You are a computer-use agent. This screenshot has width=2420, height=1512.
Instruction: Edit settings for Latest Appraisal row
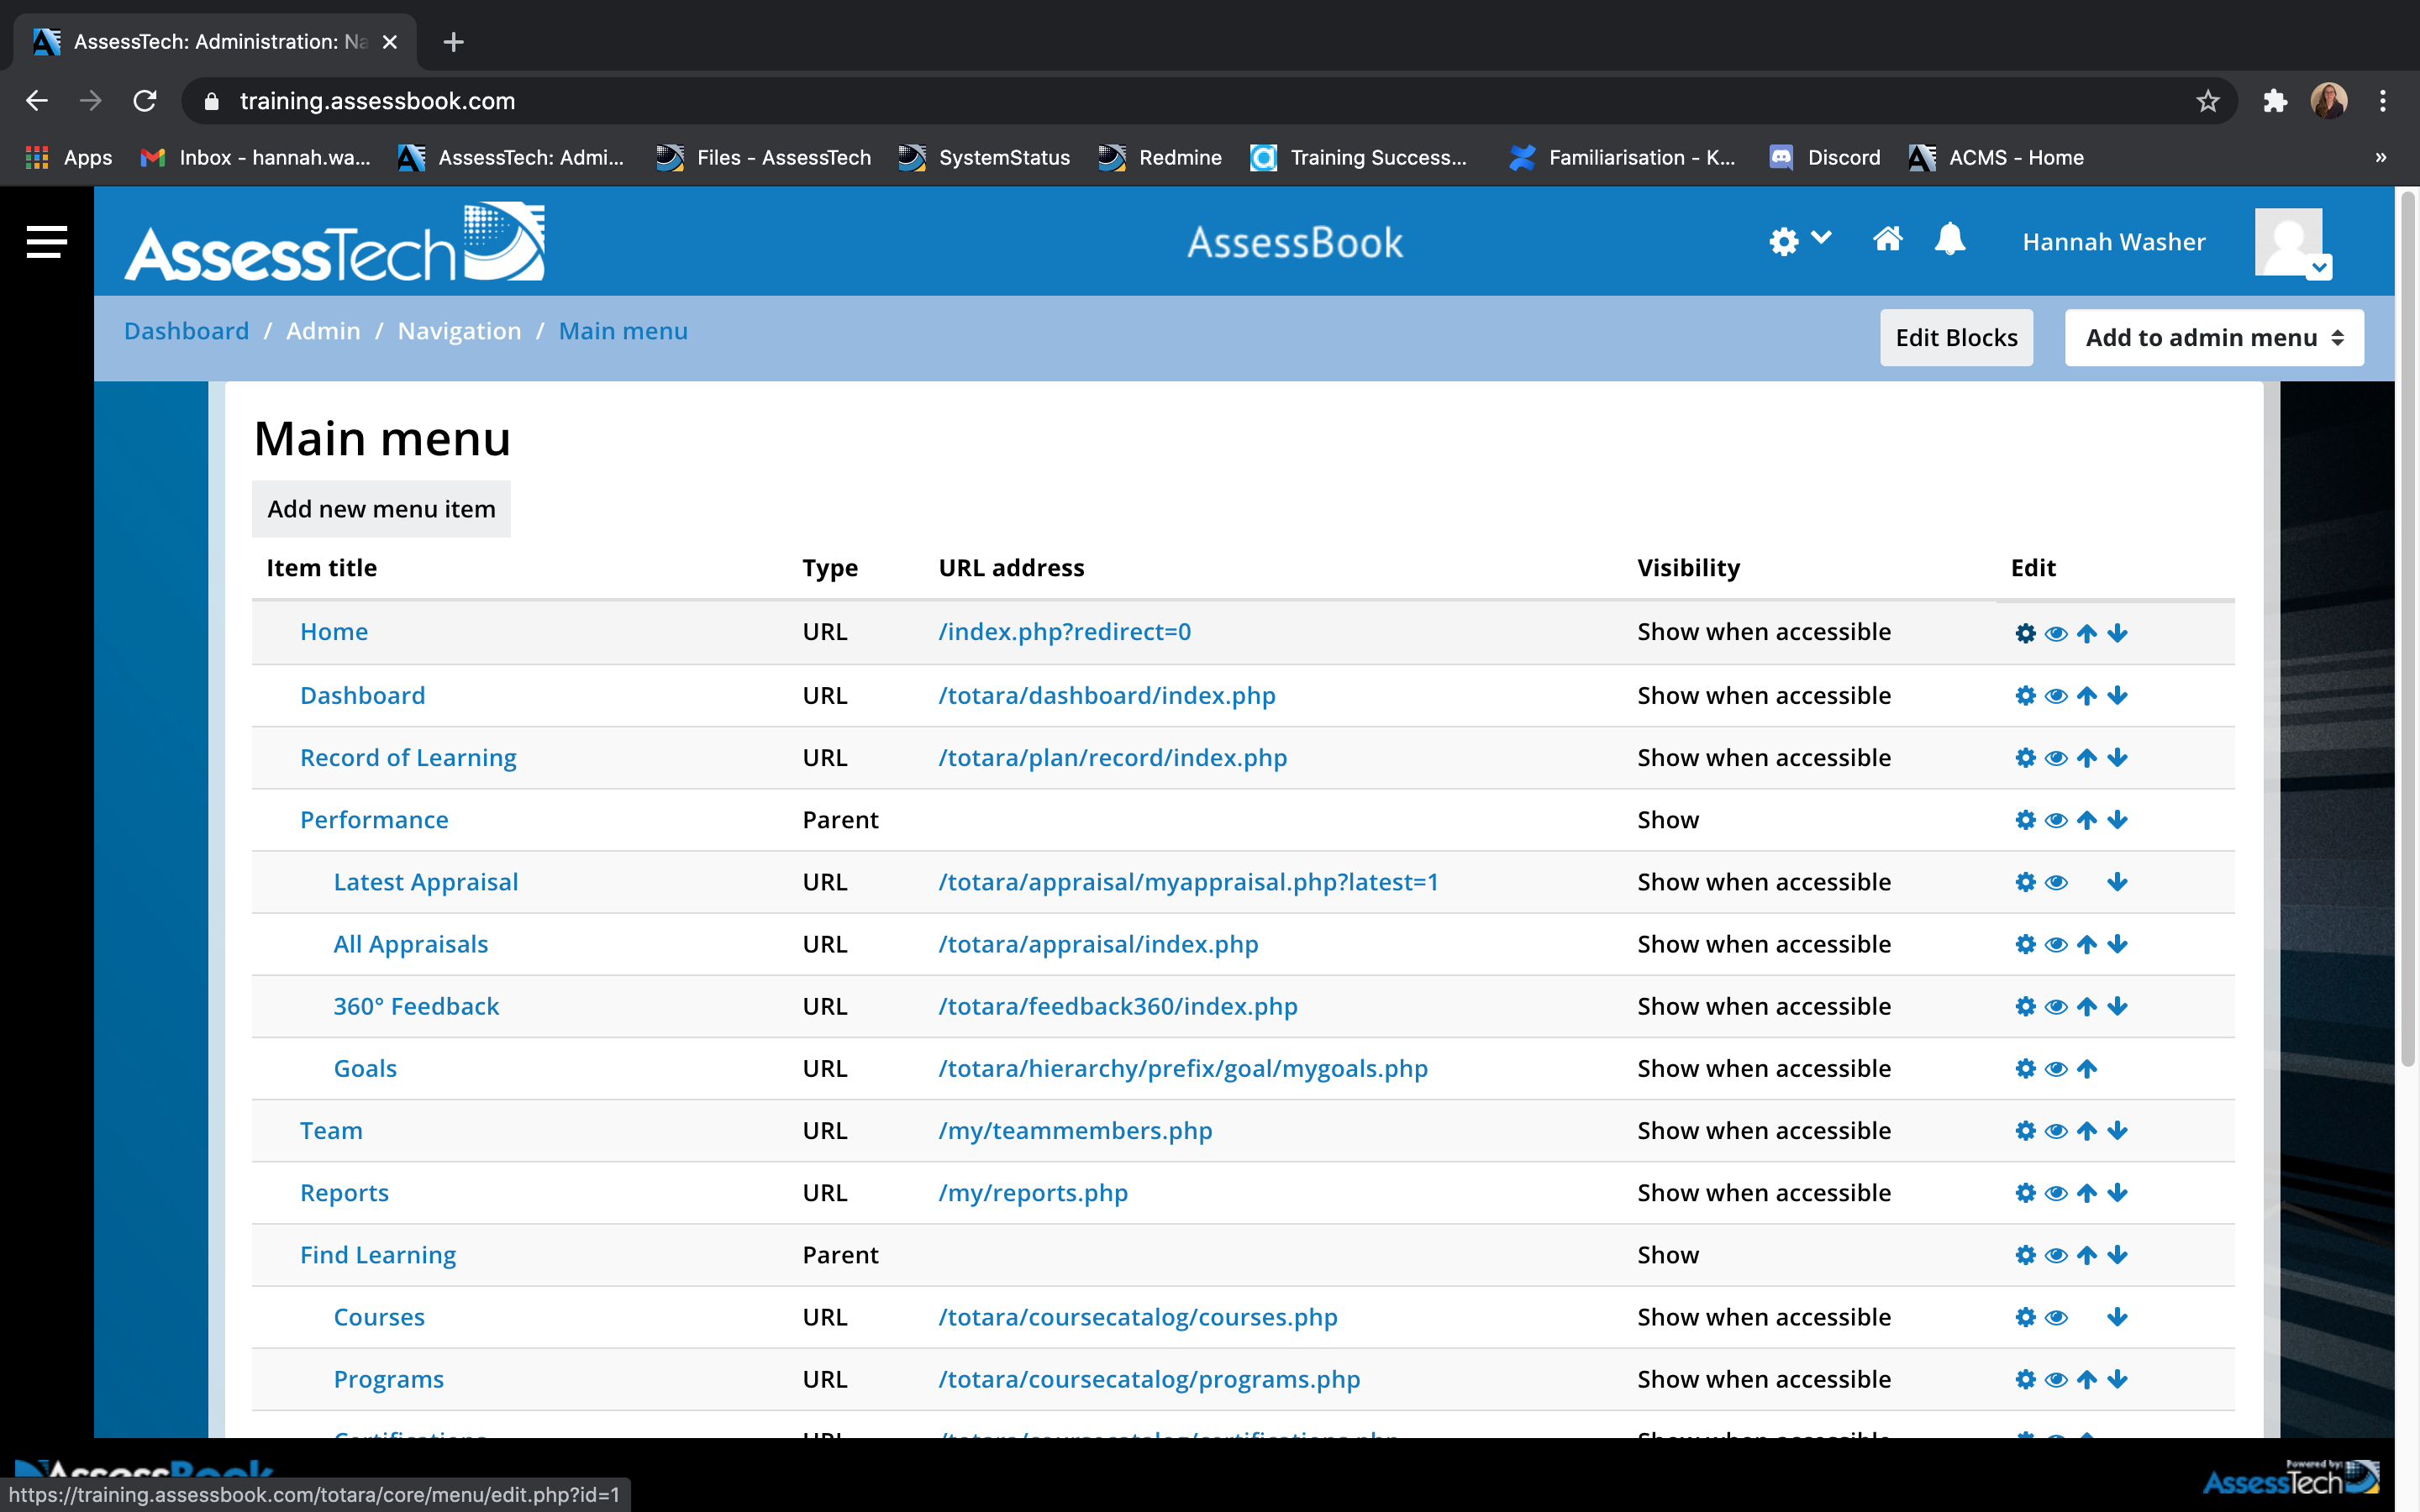coord(2025,882)
